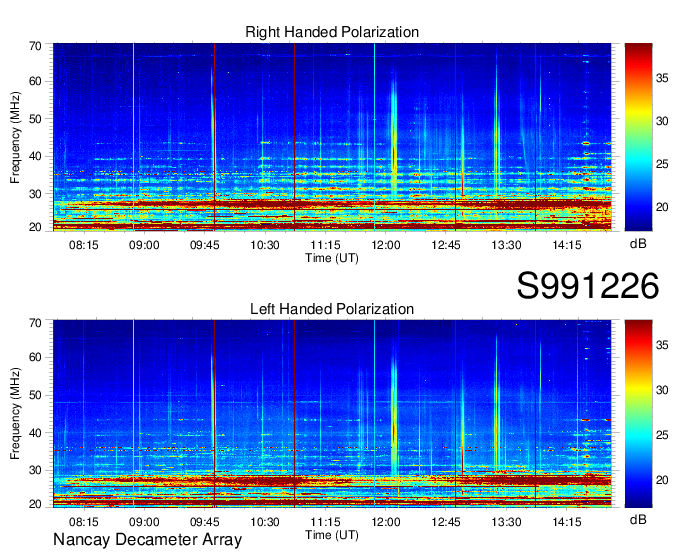Click the 10:30 tick on the upper time axis

[265, 245]
